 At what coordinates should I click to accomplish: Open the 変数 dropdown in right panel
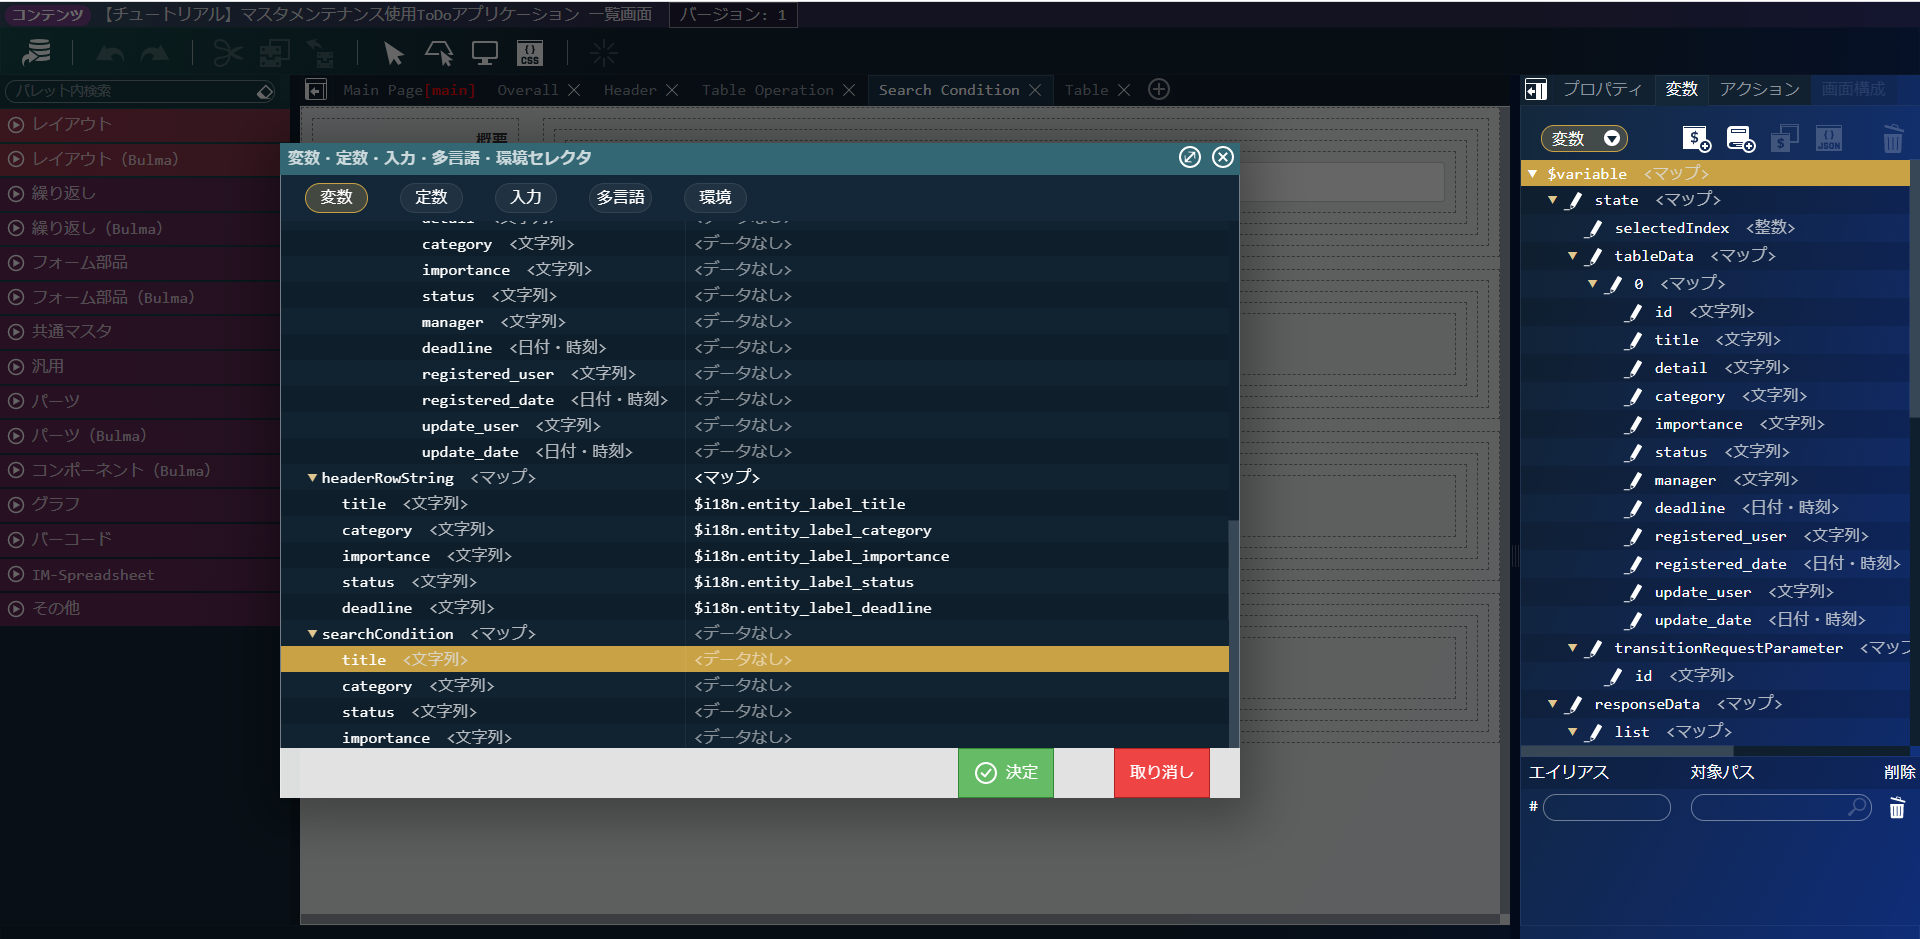[x=1584, y=138]
